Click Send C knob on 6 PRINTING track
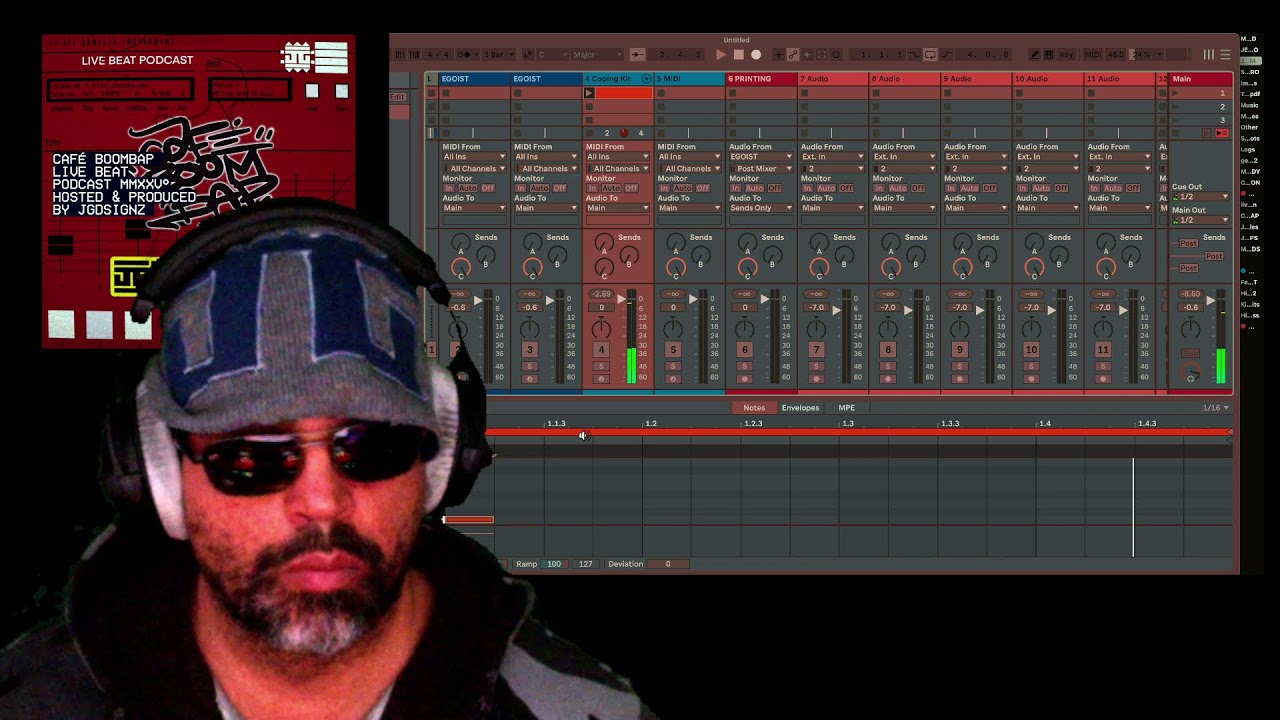Viewport: 1280px width, 720px height. [x=748, y=269]
